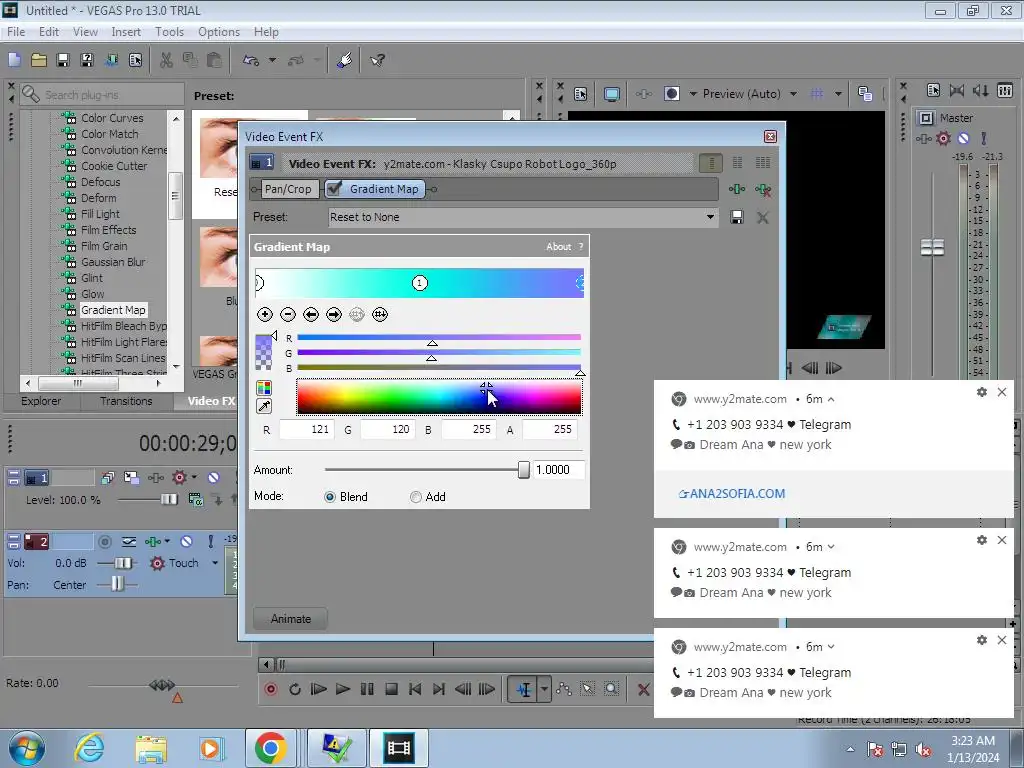The height and width of the screenshot is (768, 1024).
Task: Click the Cut scissors toolbar icon
Action: pos(167,60)
